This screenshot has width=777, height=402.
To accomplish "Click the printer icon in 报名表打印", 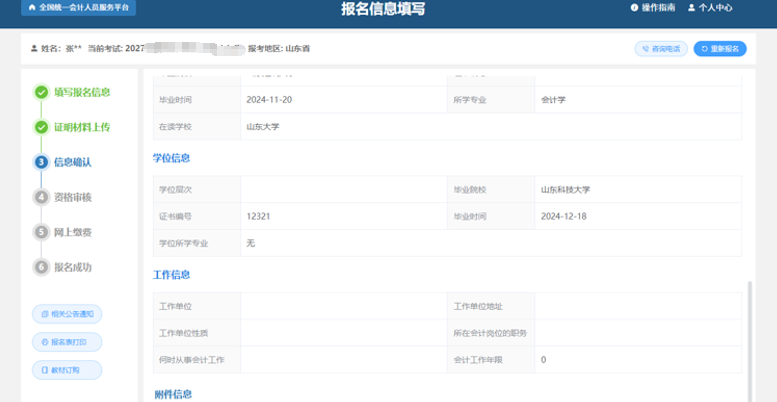I will click(45, 342).
